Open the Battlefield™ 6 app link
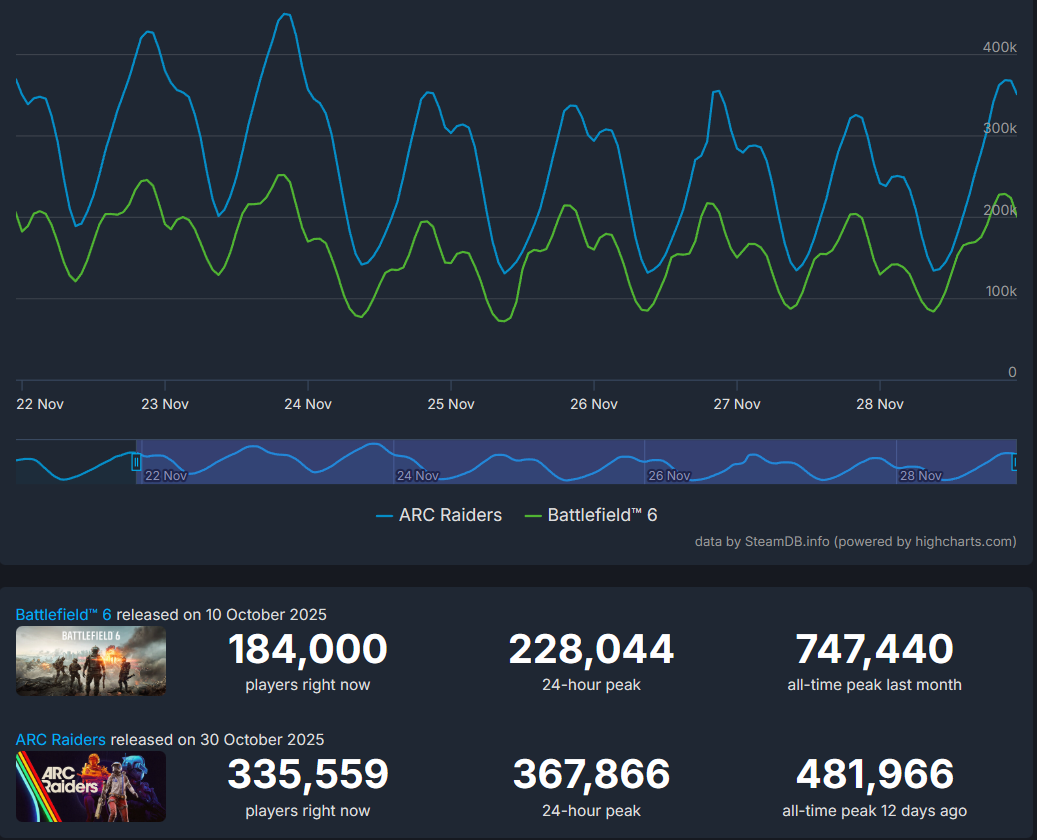 (x=63, y=614)
